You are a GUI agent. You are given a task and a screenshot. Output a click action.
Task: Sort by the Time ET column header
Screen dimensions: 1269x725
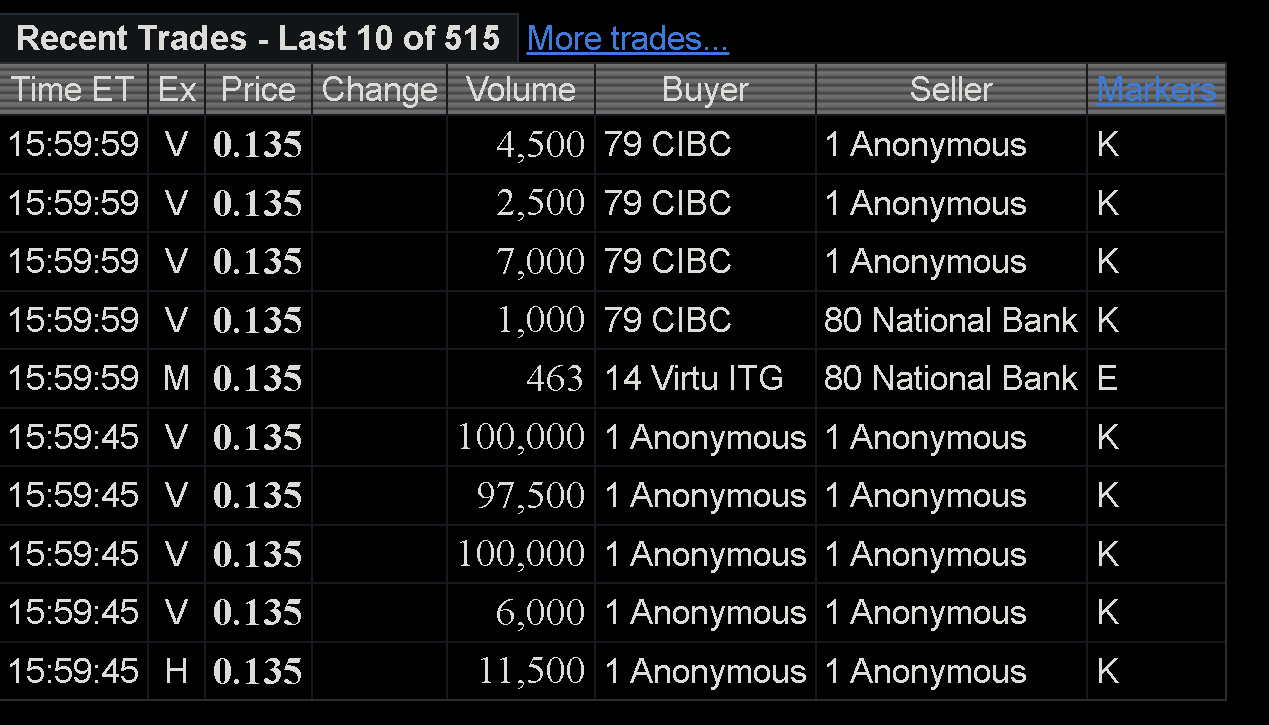73,90
